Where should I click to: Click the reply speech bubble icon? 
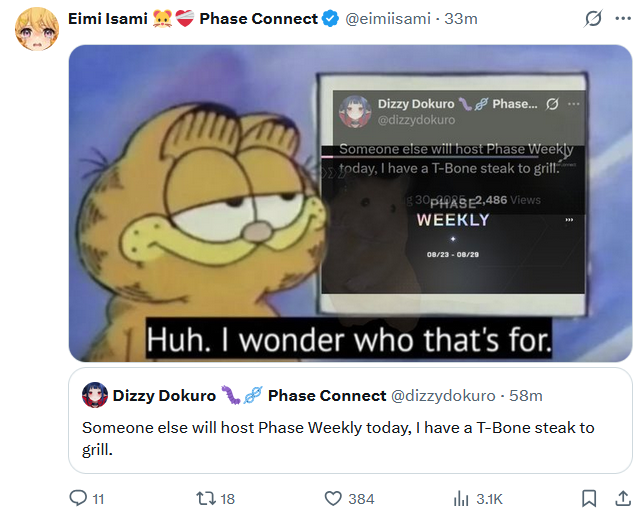tap(79, 498)
